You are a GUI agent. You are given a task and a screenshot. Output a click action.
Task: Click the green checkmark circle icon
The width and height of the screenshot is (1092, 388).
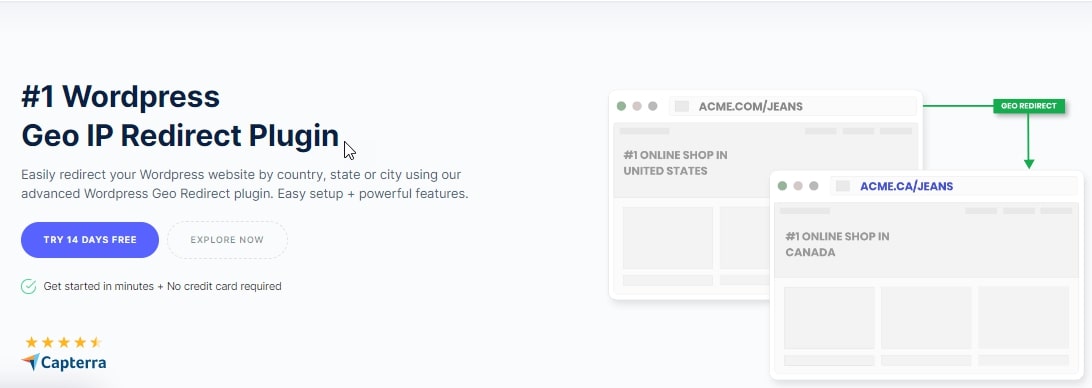pos(29,286)
